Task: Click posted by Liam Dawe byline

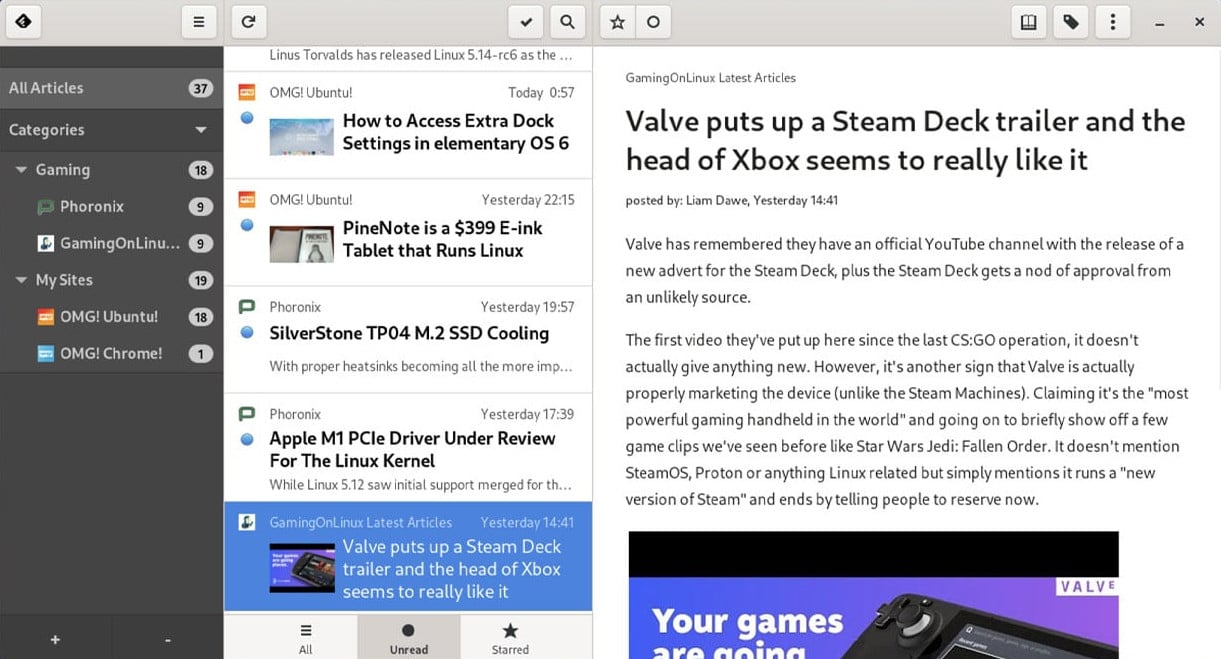Action: point(731,200)
